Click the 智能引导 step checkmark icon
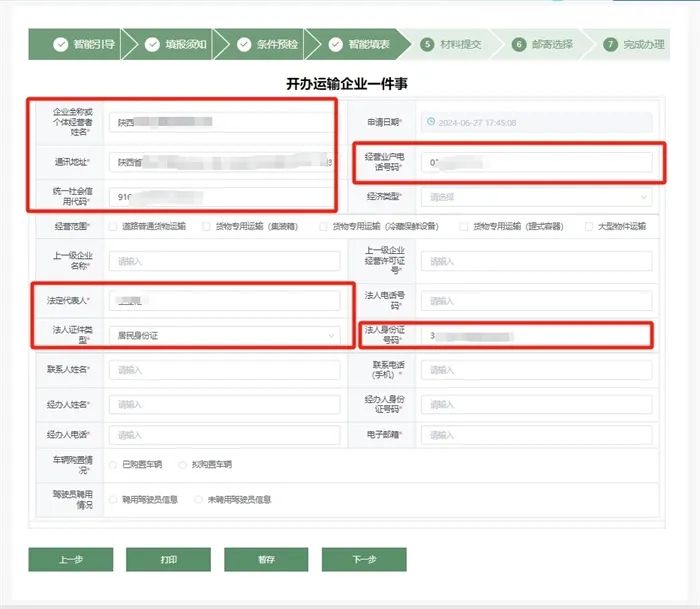This screenshot has height=609, width=700. click(x=60, y=44)
